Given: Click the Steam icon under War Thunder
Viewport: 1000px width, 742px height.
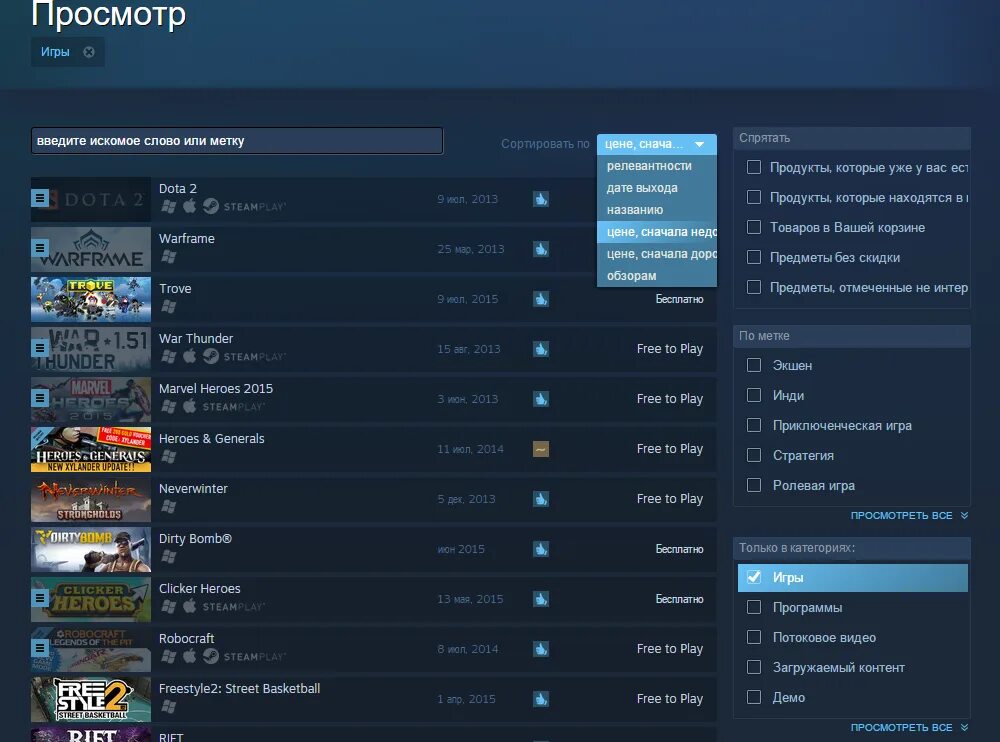Looking at the screenshot, I should point(211,356).
